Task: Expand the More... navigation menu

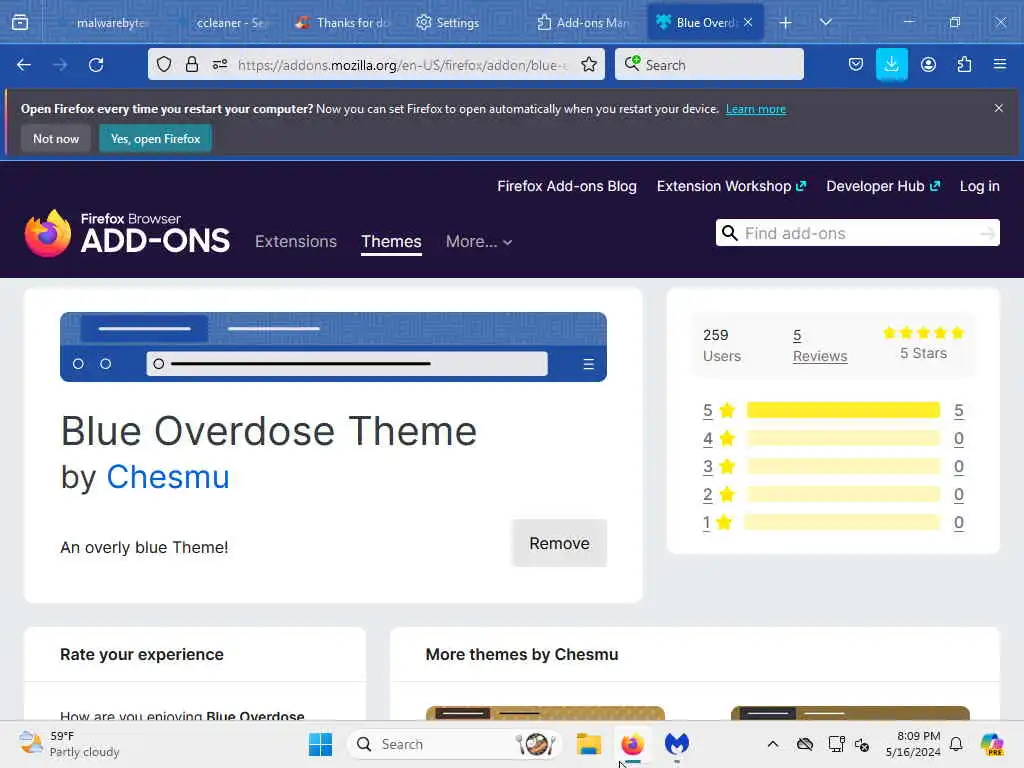Action: pyautogui.click(x=479, y=242)
